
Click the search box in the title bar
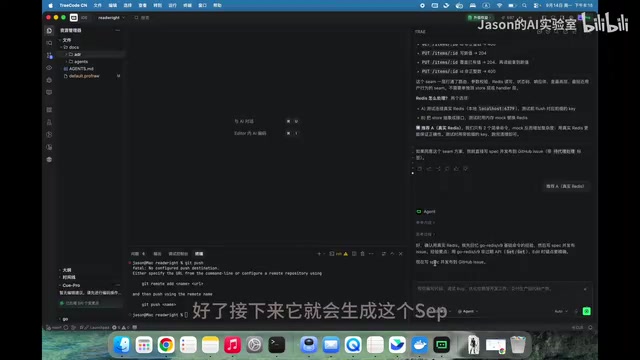(142, 18)
